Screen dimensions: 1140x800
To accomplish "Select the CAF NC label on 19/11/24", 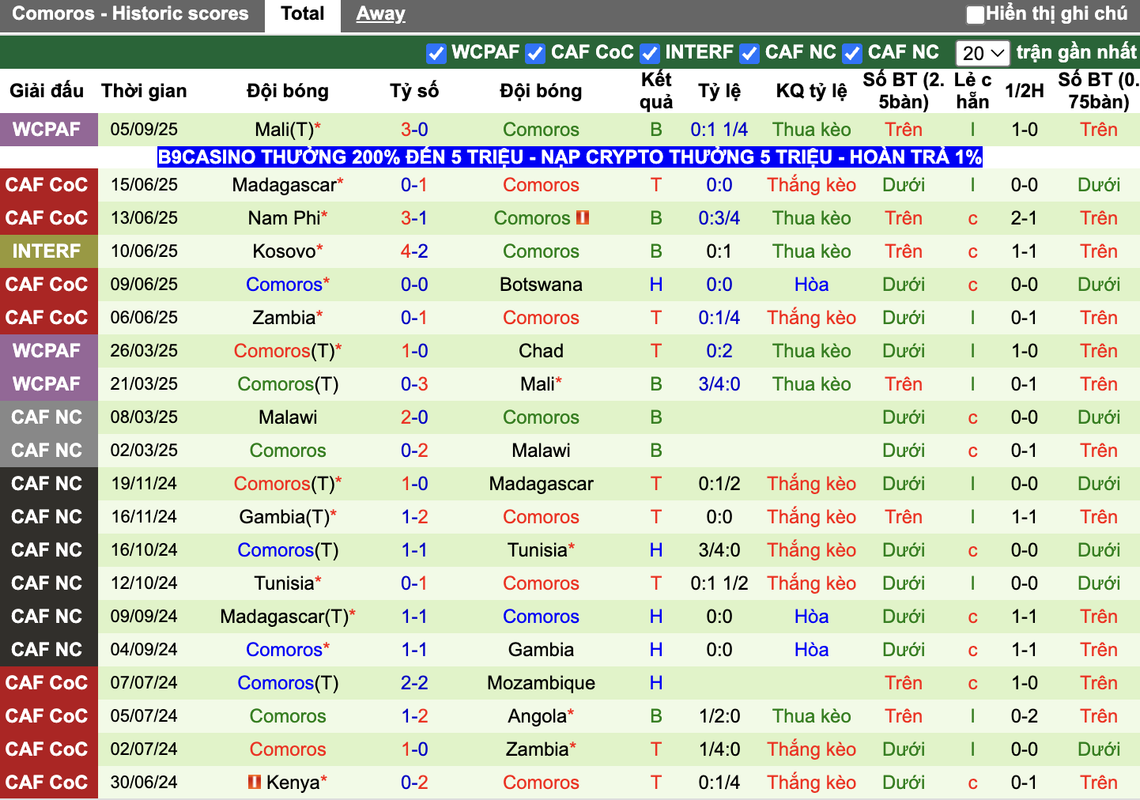I will [x=48, y=484].
